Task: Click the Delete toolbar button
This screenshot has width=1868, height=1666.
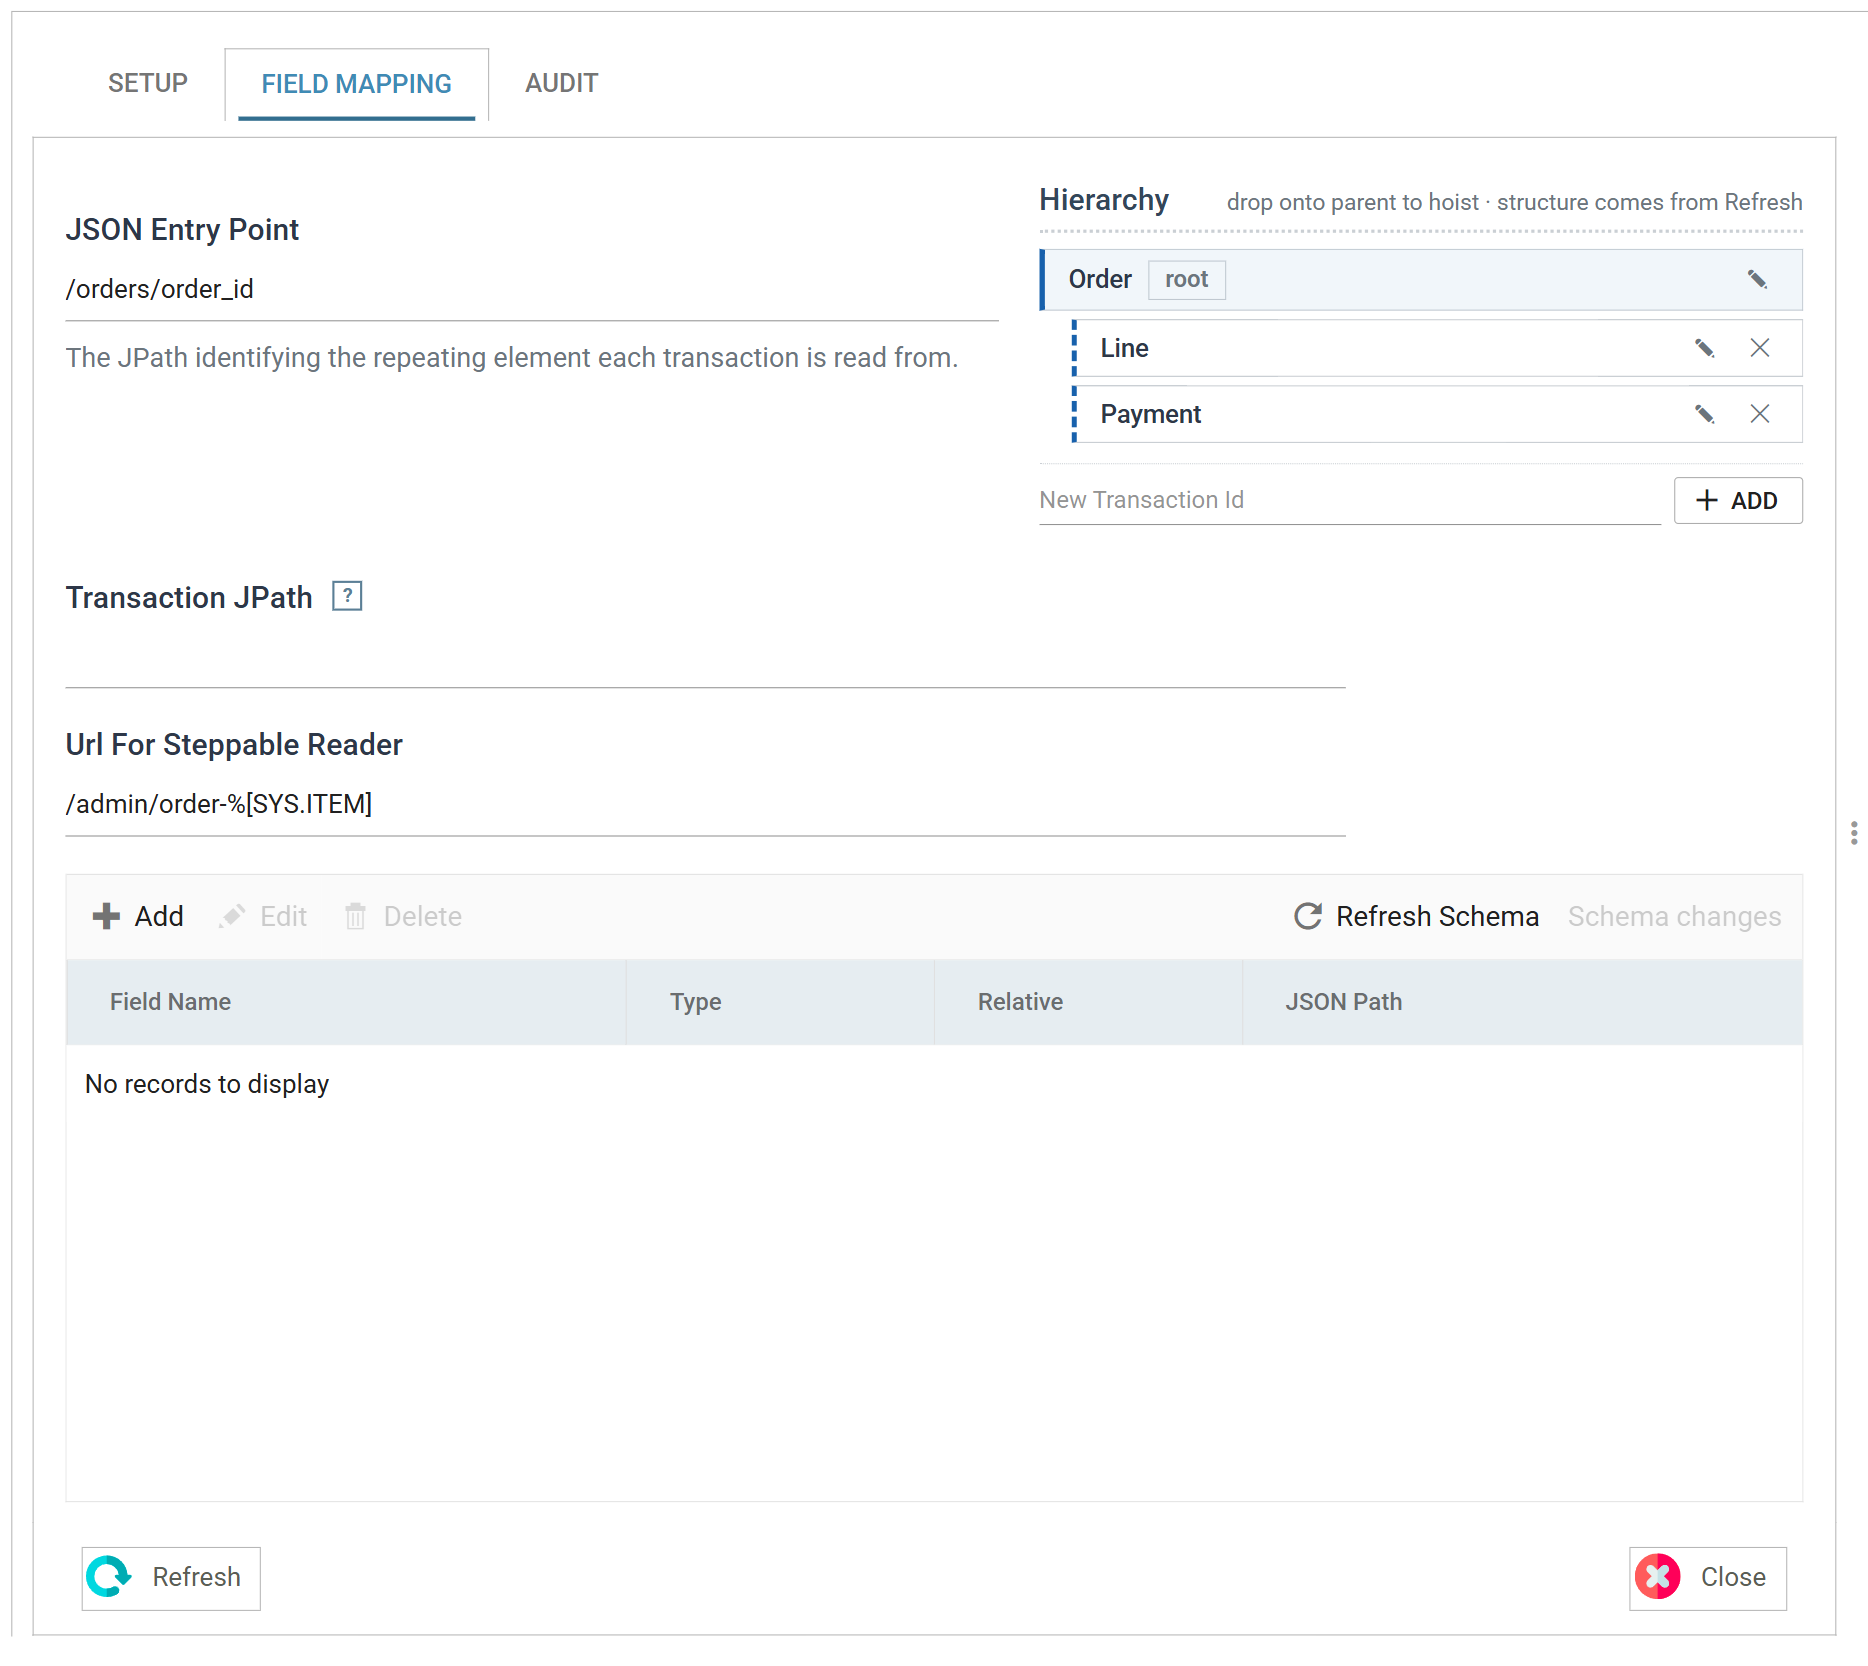Action: coord(403,916)
